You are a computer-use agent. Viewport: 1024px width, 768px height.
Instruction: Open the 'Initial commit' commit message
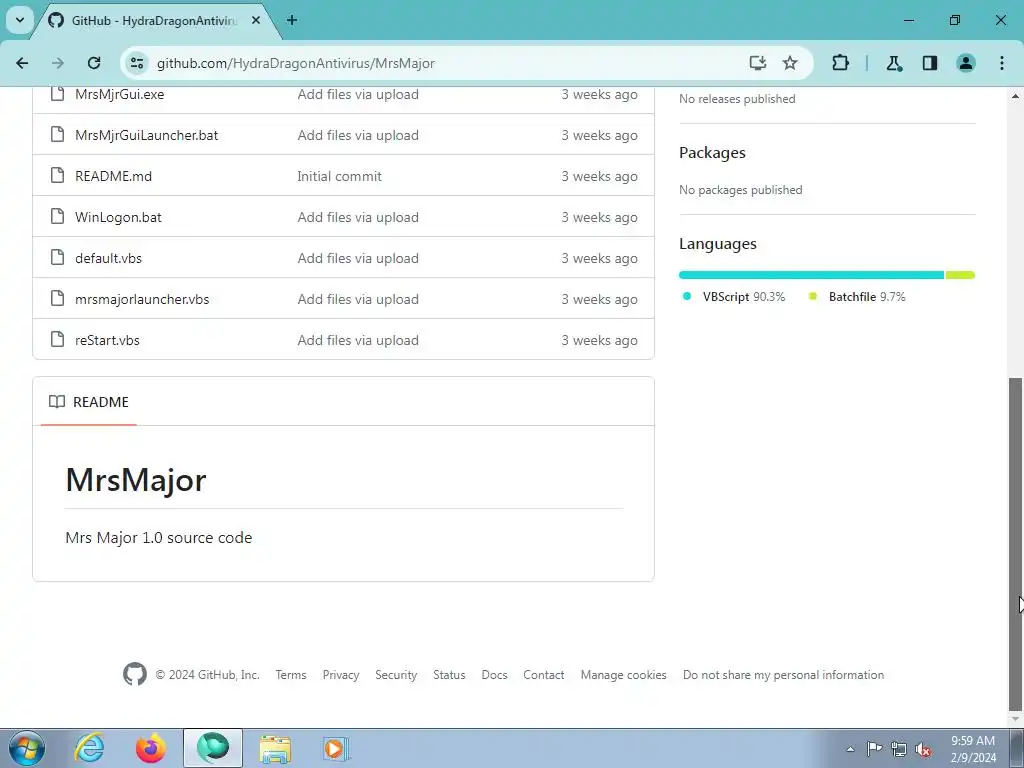(x=339, y=176)
